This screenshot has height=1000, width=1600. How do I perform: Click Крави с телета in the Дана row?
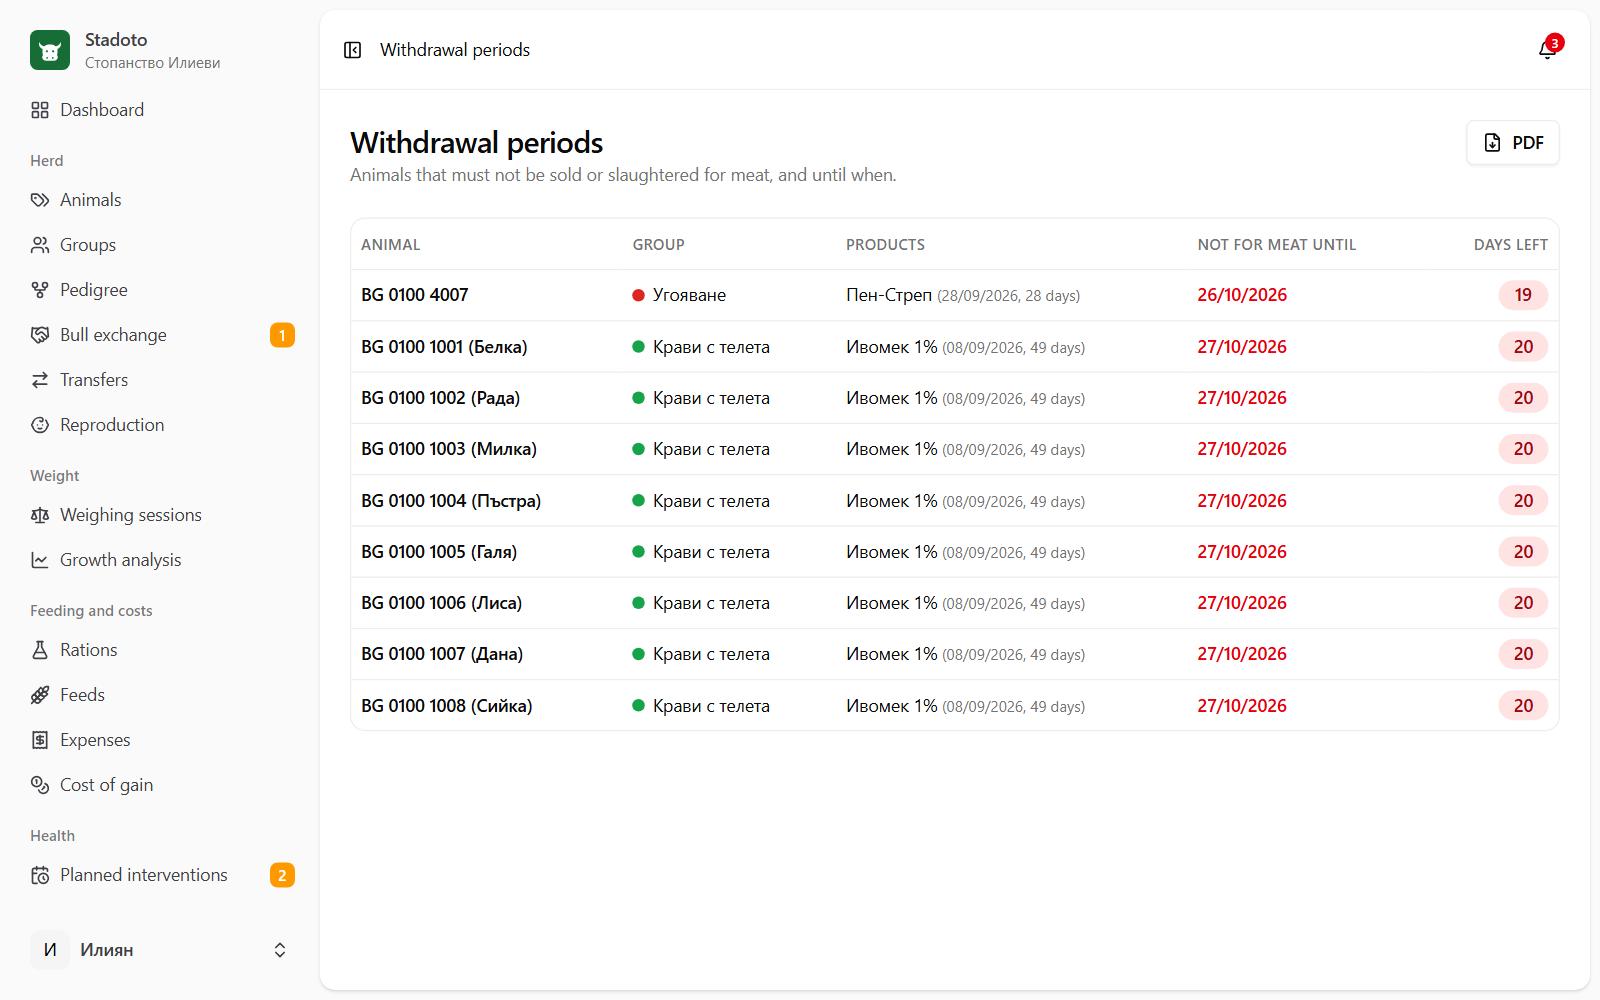click(x=711, y=654)
